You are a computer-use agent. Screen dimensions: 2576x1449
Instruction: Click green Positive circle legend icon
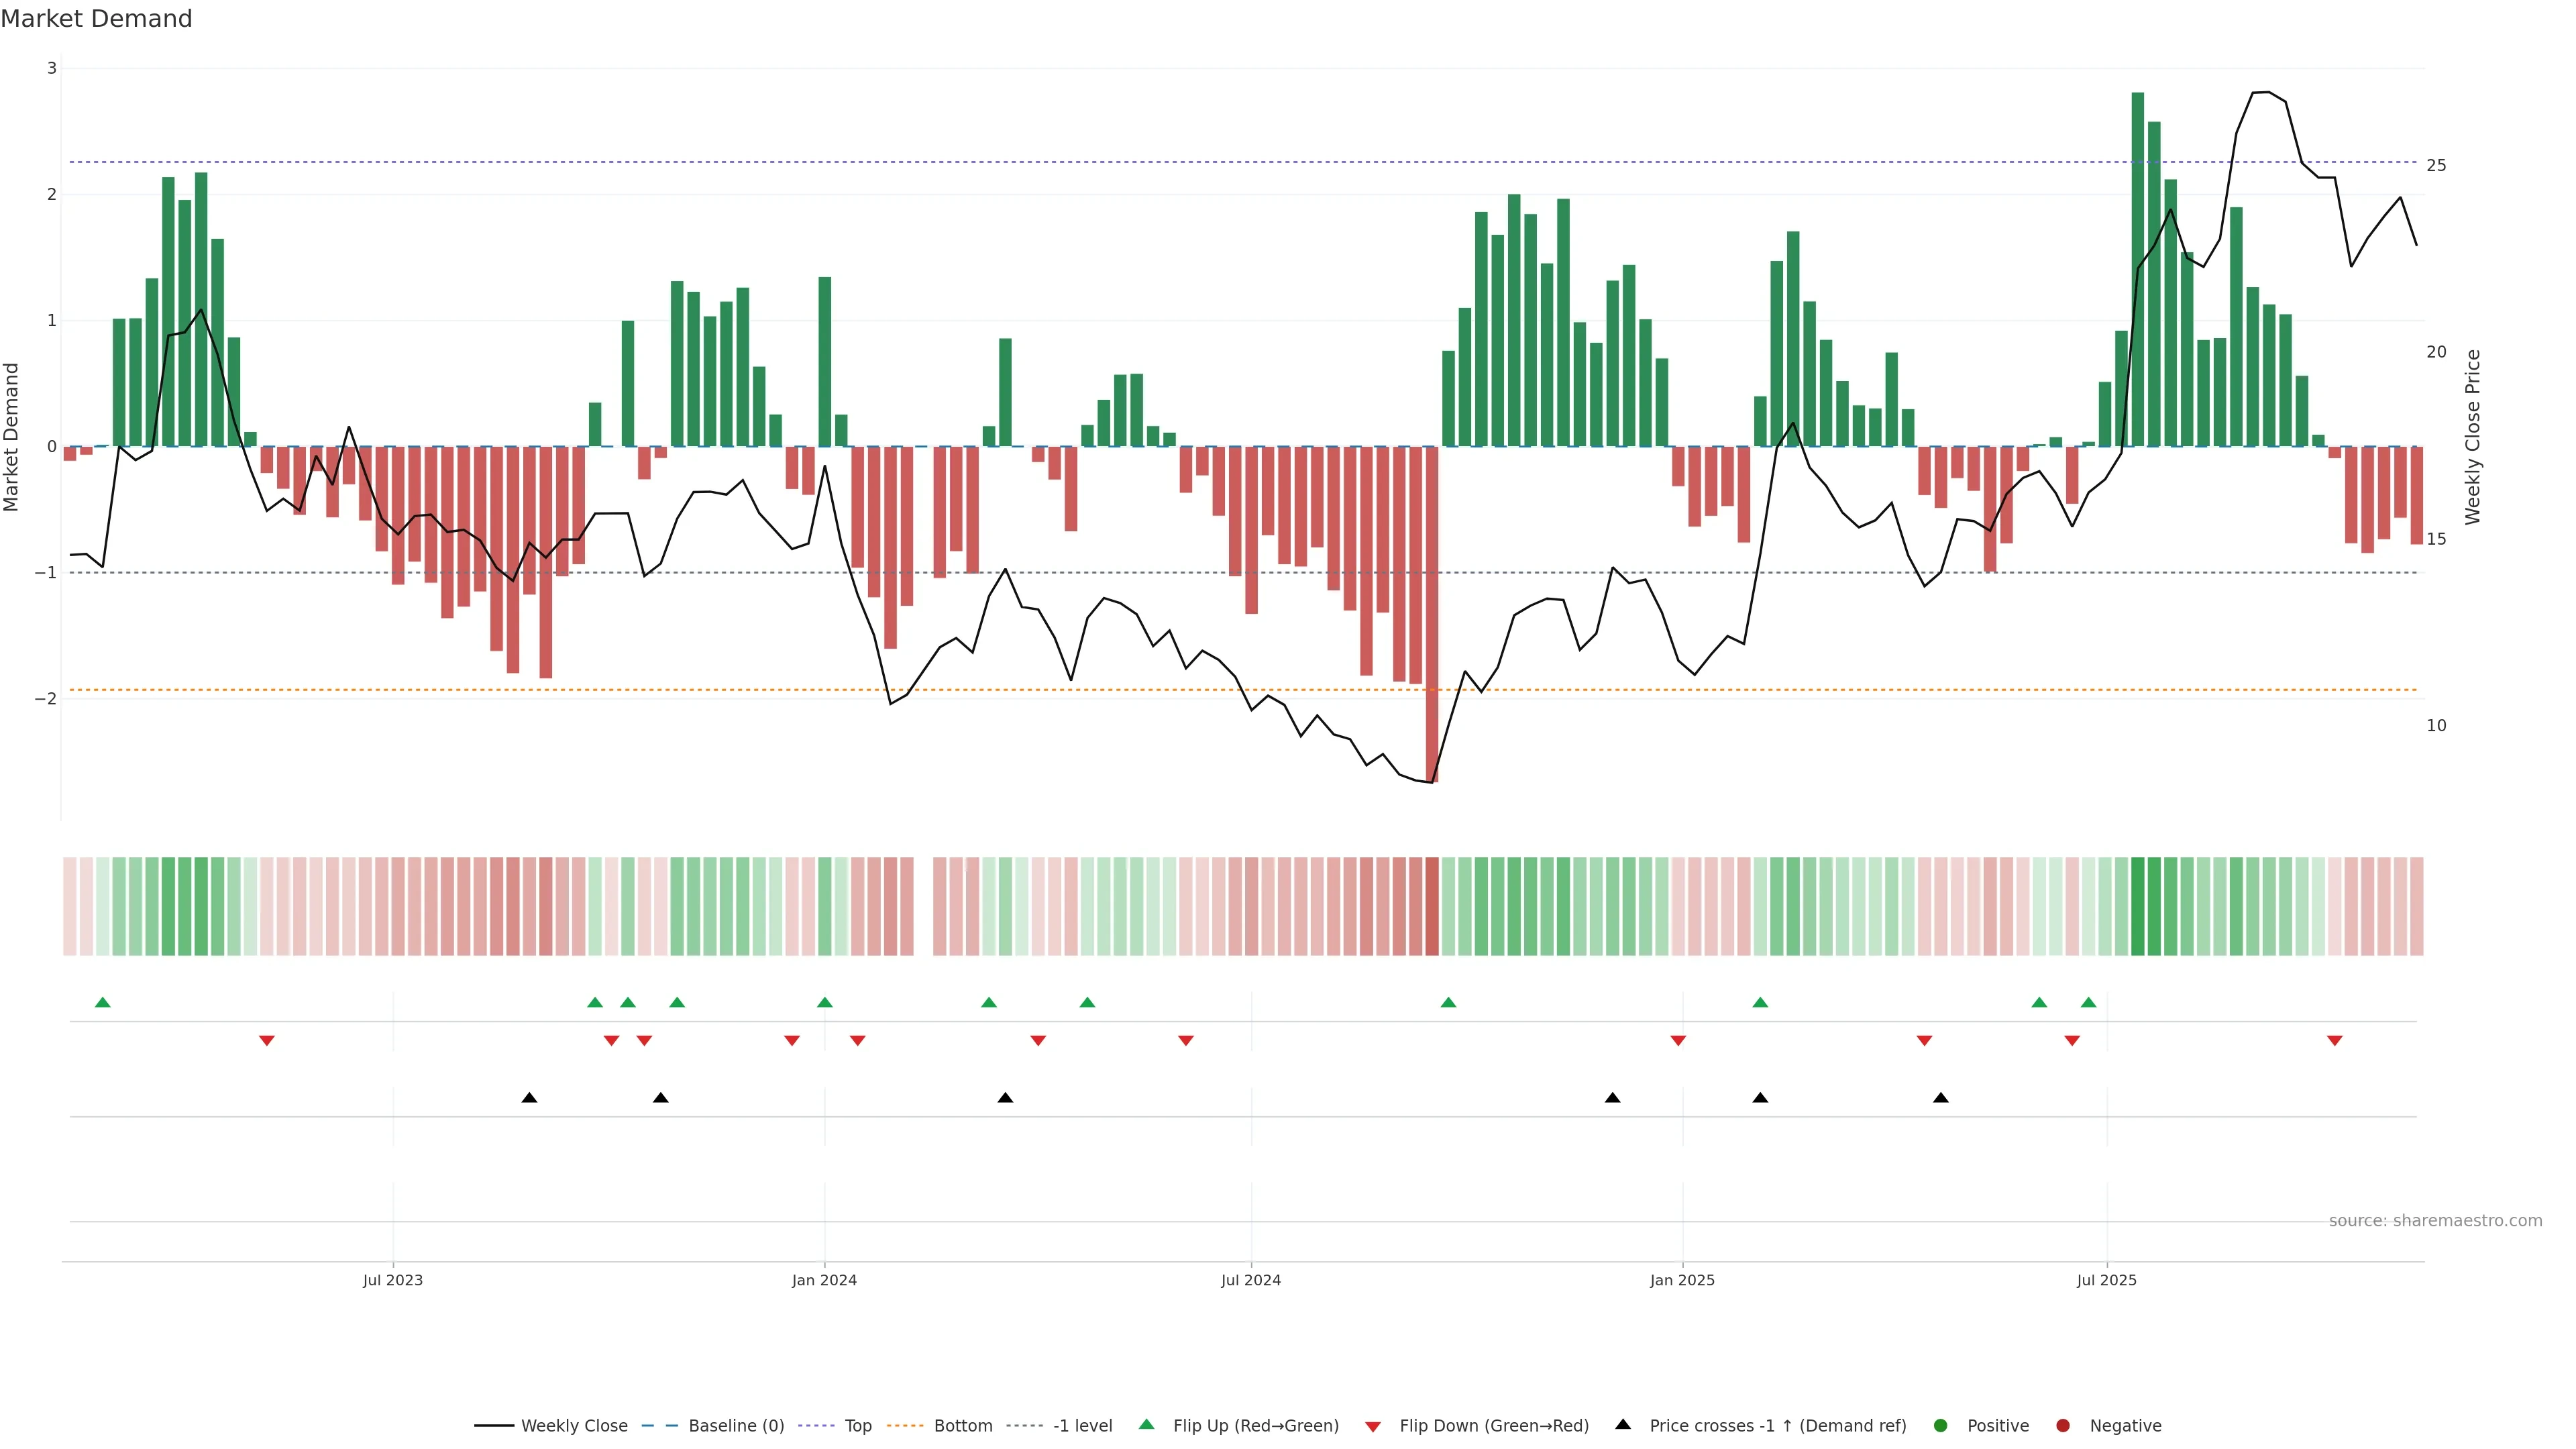1941,1426
